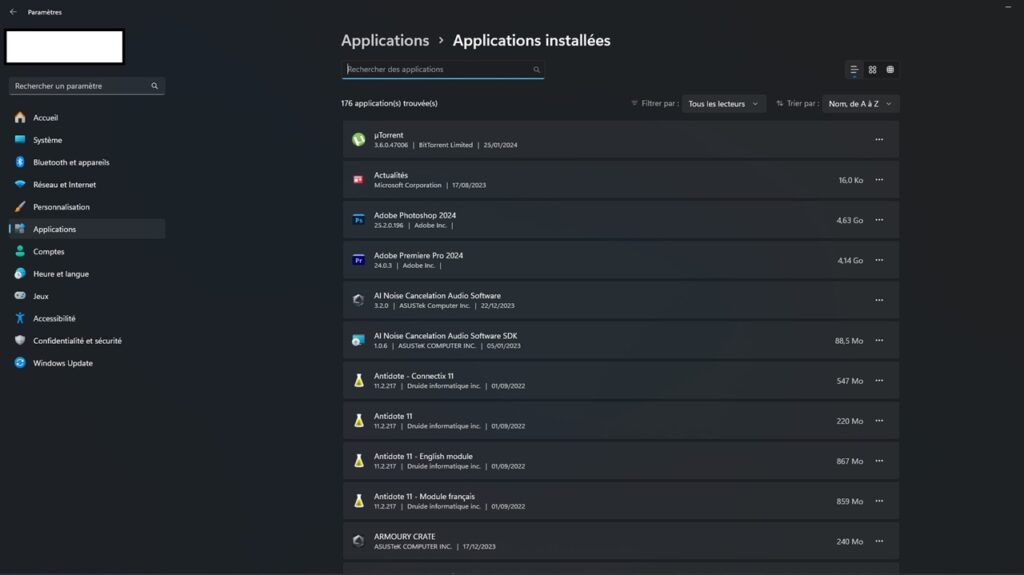
Task: Open more options for Antidote 11
Action: click(879, 421)
